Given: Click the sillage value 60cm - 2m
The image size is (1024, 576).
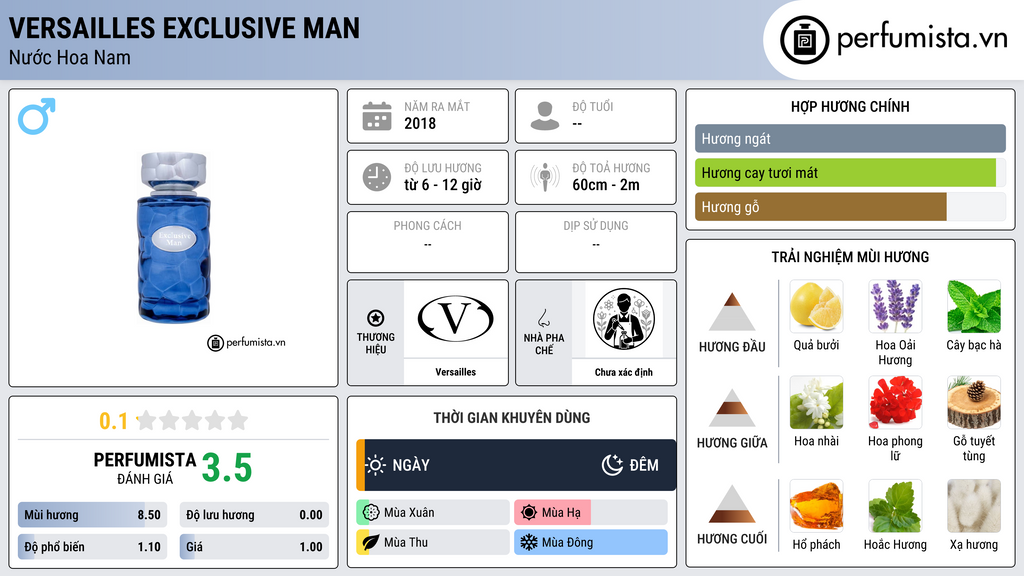Looking at the screenshot, I should click(606, 185).
